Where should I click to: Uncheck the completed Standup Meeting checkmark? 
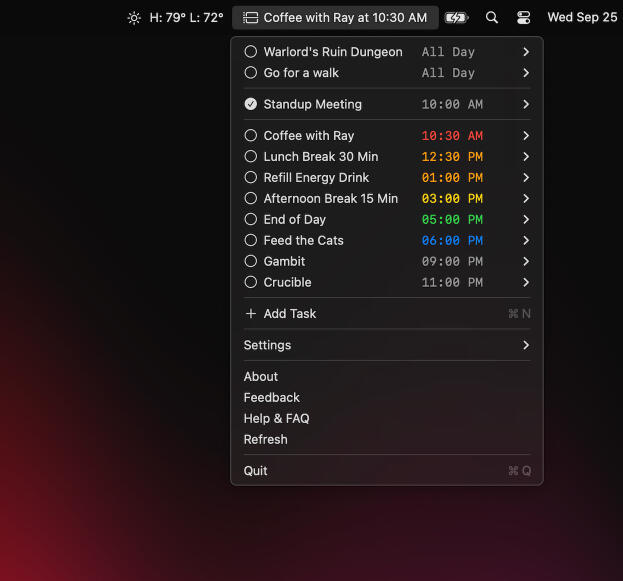tap(251, 105)
